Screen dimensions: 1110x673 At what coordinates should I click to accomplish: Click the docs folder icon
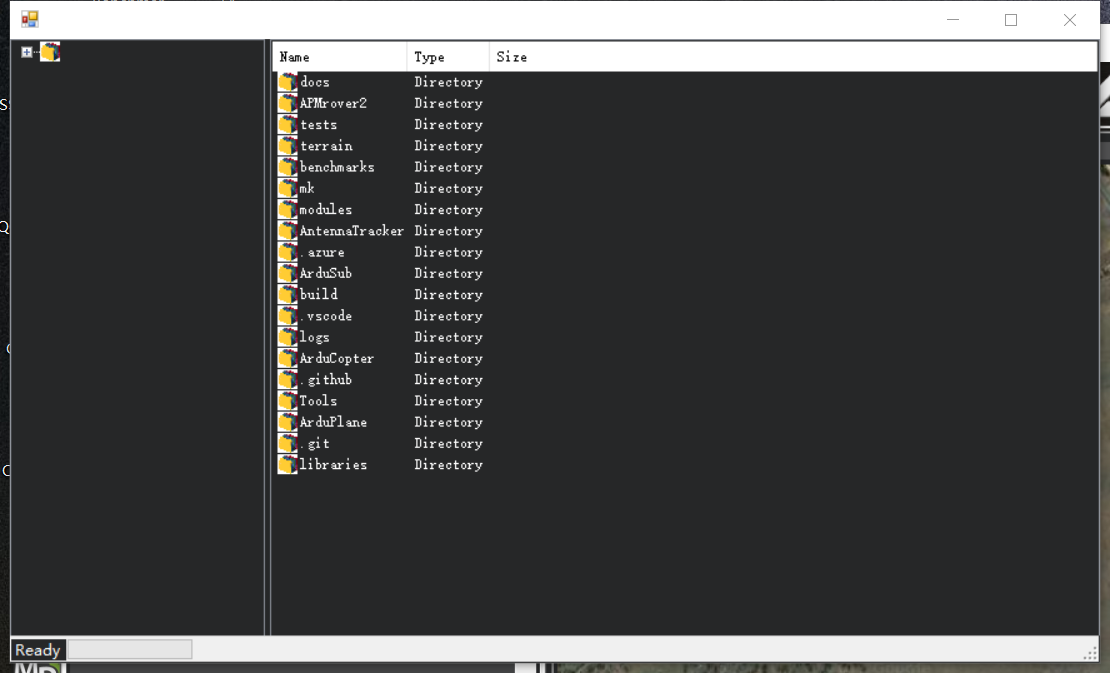[x=287, y=82]
